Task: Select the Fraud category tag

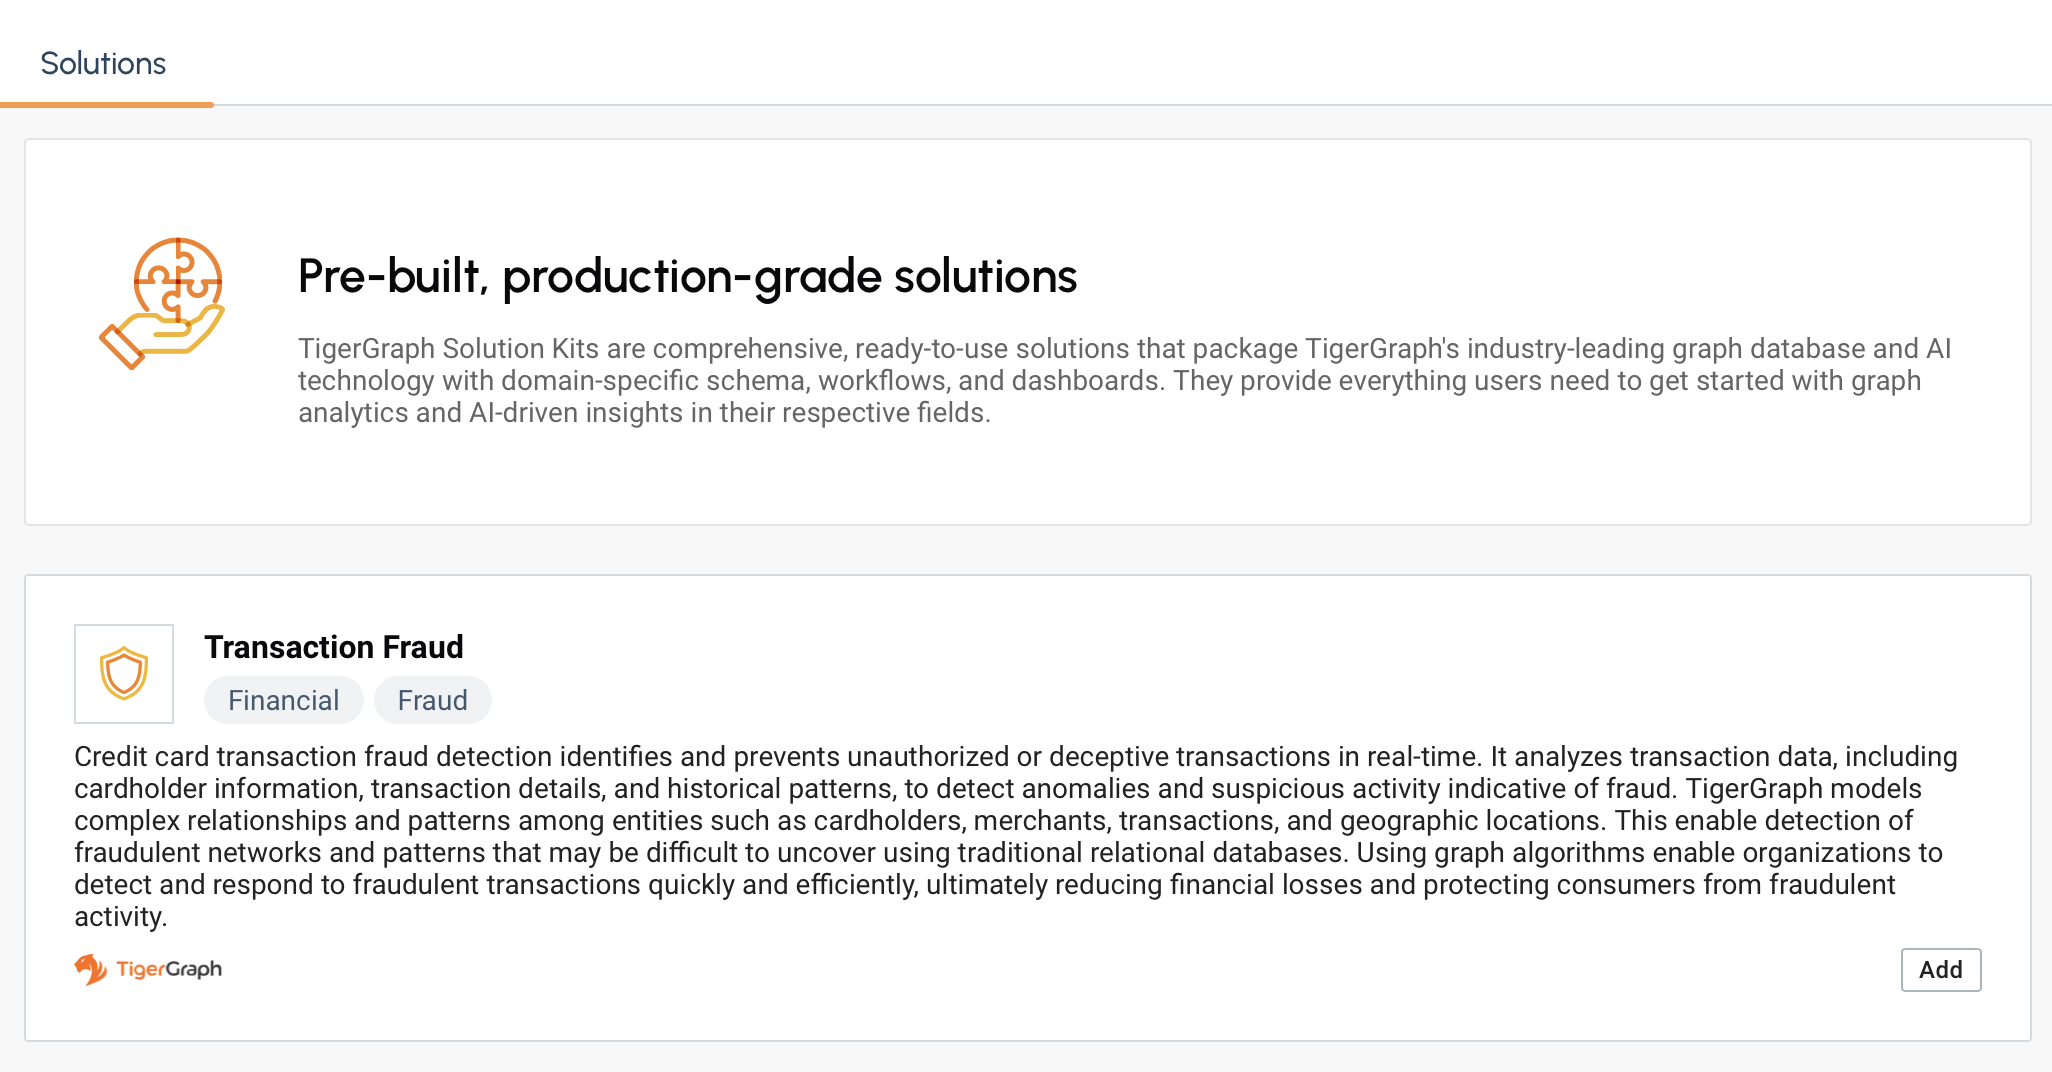Action: (432, 700)
